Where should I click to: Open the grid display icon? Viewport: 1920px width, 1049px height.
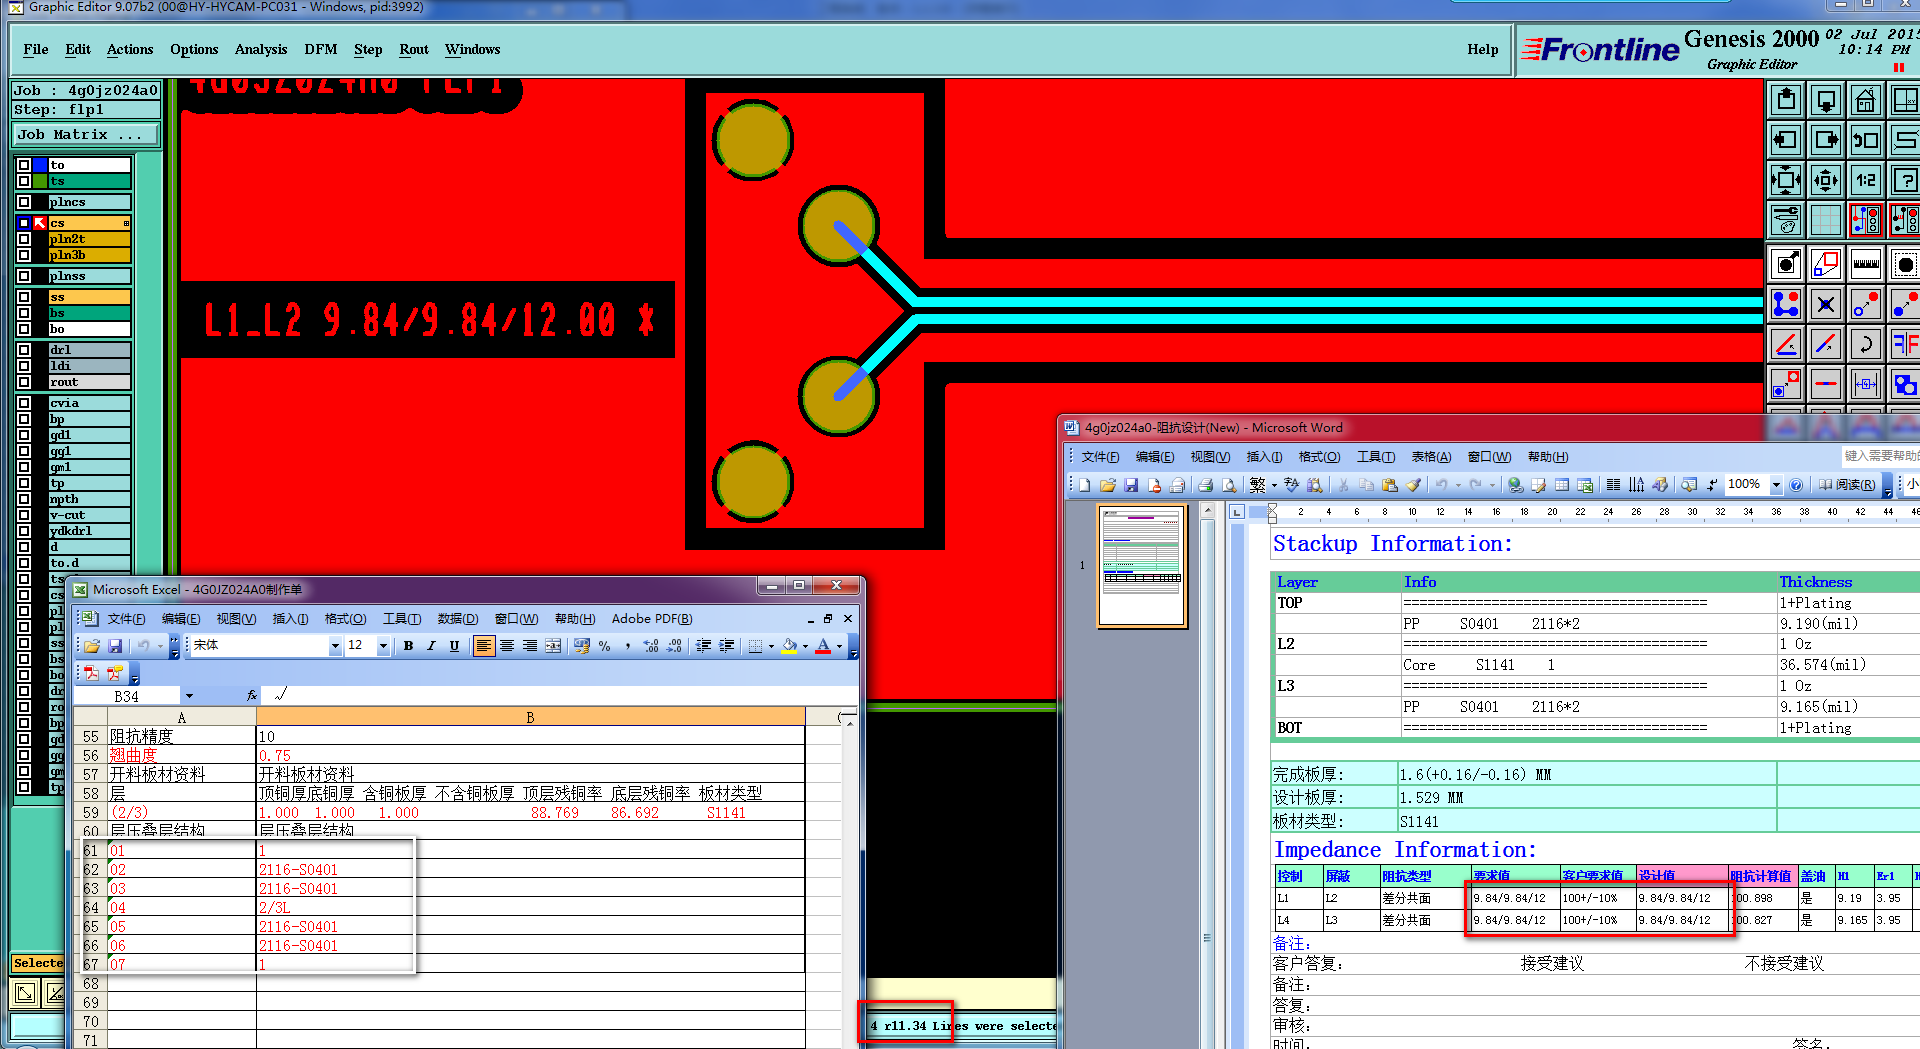click(x=1825, y=220)
